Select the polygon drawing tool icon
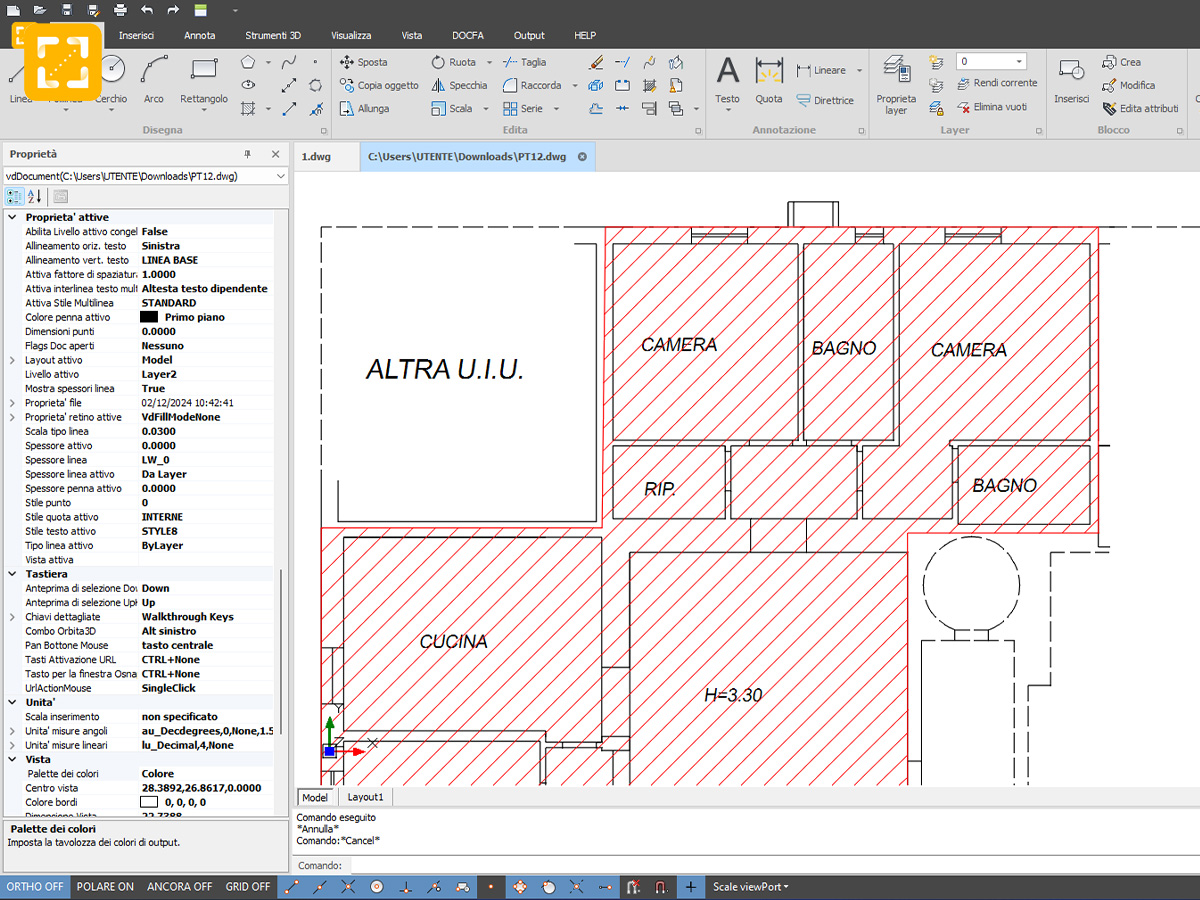This screenshot has height=900, width=1200. coord(248,62)
